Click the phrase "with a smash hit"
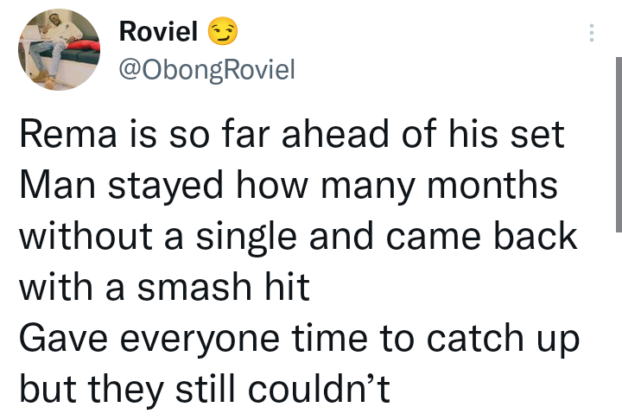This screenshot has height=420, width=622. pos(166,289)
